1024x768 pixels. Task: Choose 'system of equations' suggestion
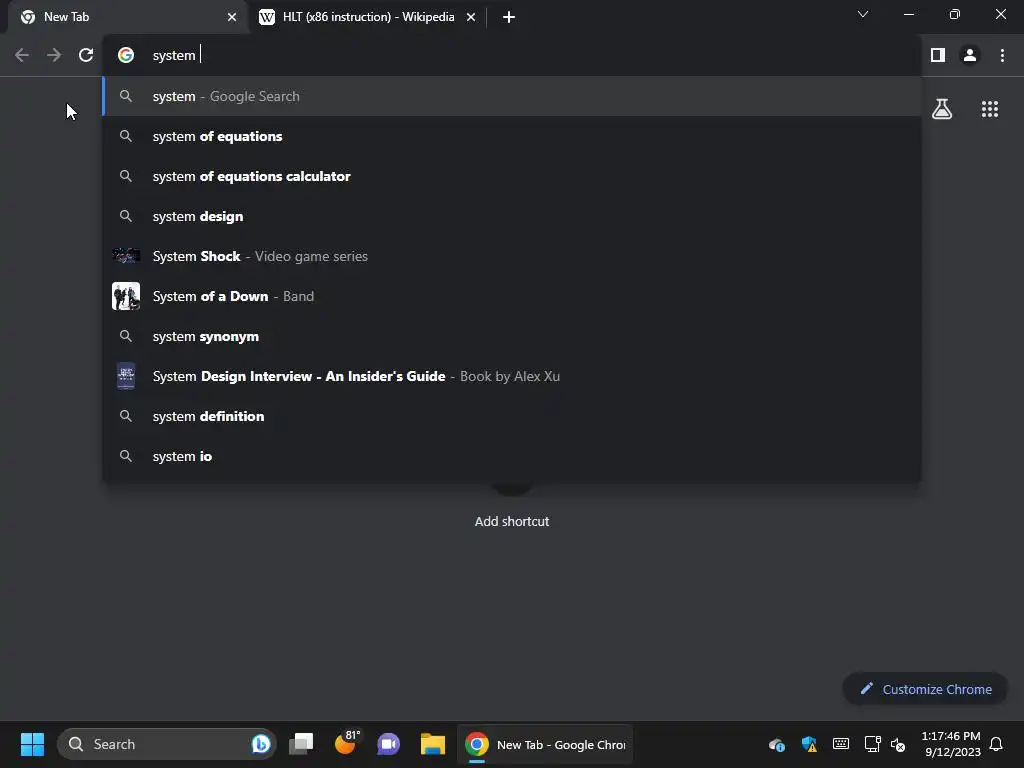point(512,136)
